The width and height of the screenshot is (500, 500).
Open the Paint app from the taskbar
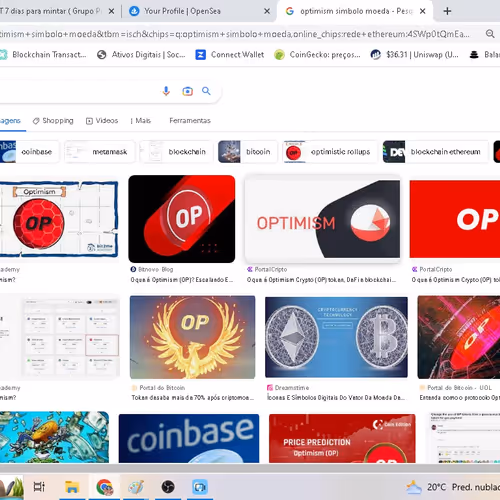pyautogui.click(x=136, y=487)
